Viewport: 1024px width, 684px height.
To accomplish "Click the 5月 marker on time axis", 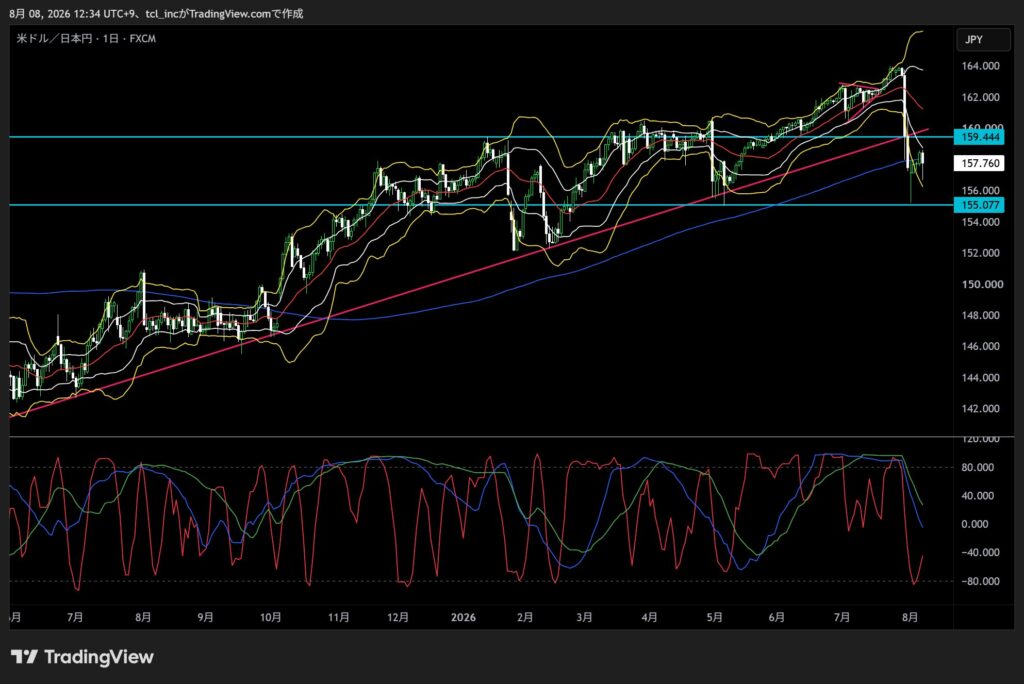I will click(x=714, y=617).
